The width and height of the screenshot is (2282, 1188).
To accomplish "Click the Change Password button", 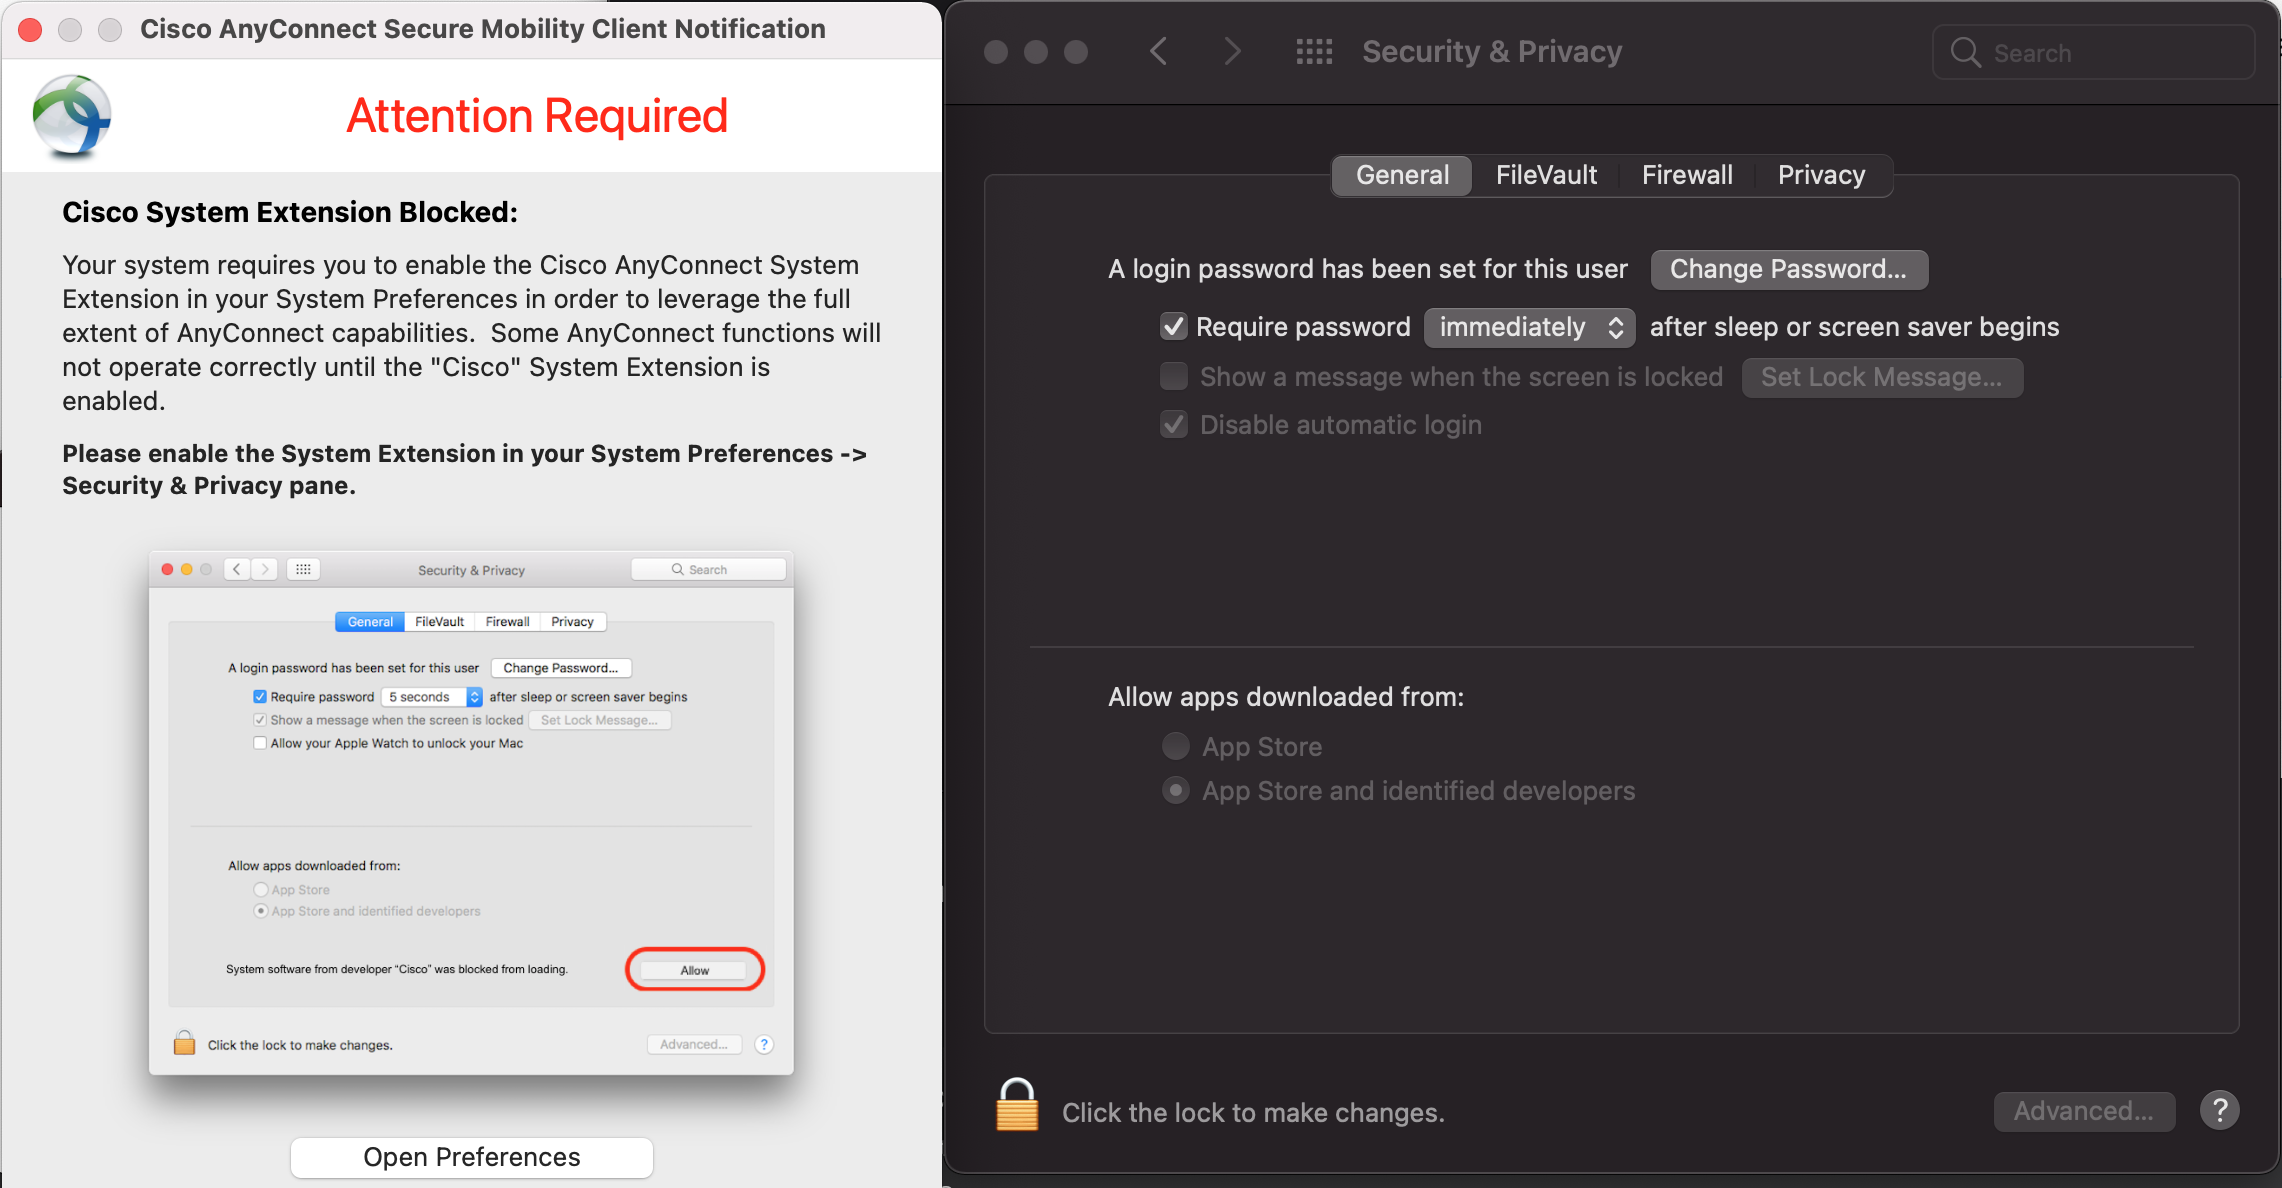I will (1788, 269).
